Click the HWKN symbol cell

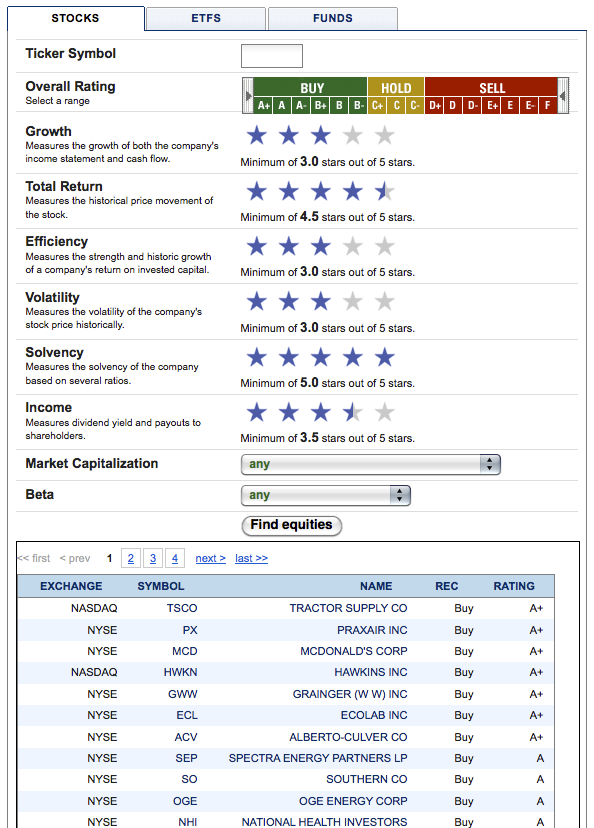coord(181,672)
